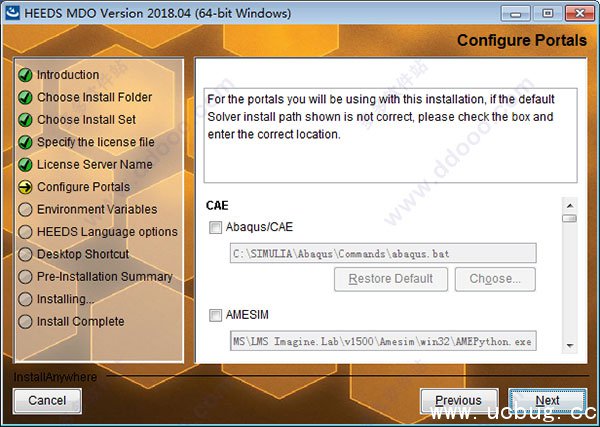Click the Configure Portals page heading
This screenshot has width=600, height=427.
point(522,41)
